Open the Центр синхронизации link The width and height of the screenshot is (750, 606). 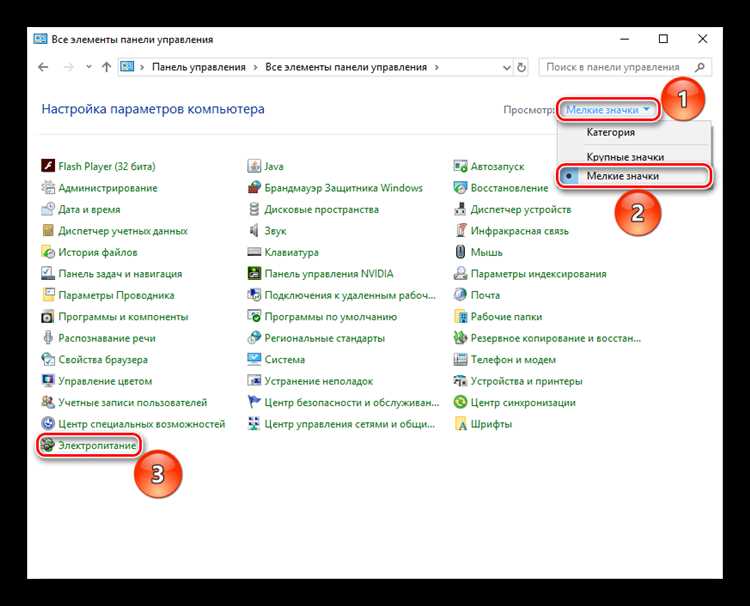(523, 403)
